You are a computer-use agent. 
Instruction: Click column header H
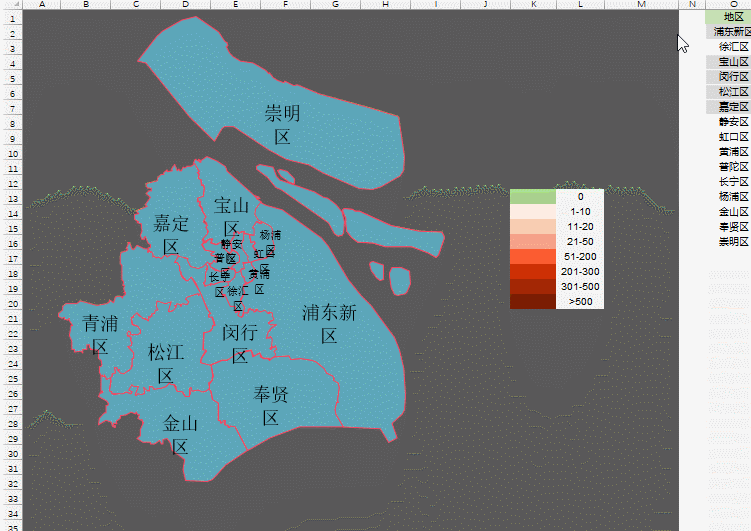[x=385, y=5]
